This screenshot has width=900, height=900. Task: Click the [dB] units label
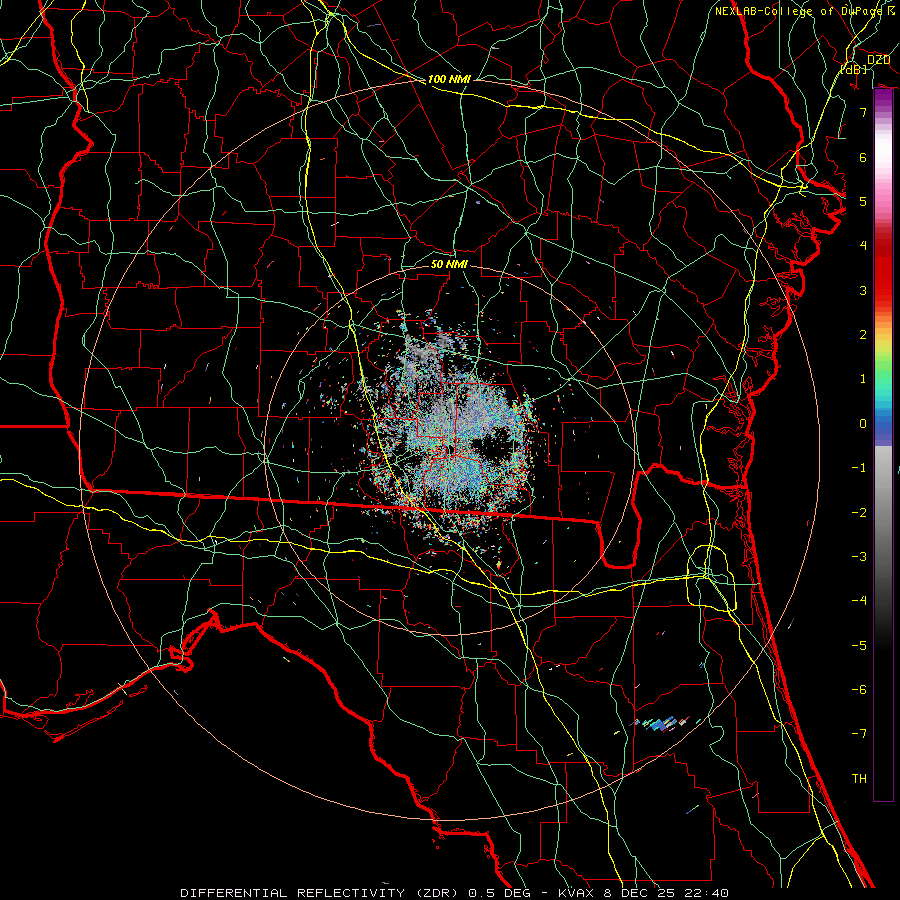[853, 69]
